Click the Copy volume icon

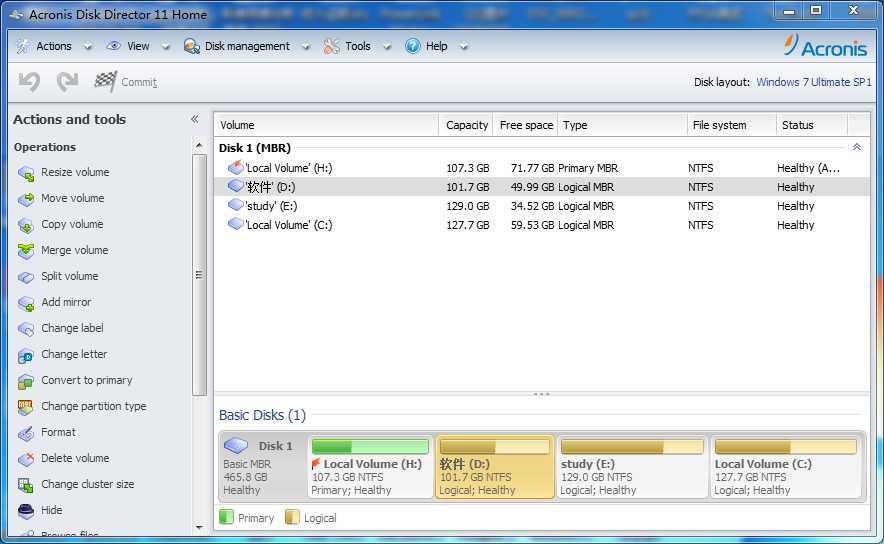coord(26,225)
